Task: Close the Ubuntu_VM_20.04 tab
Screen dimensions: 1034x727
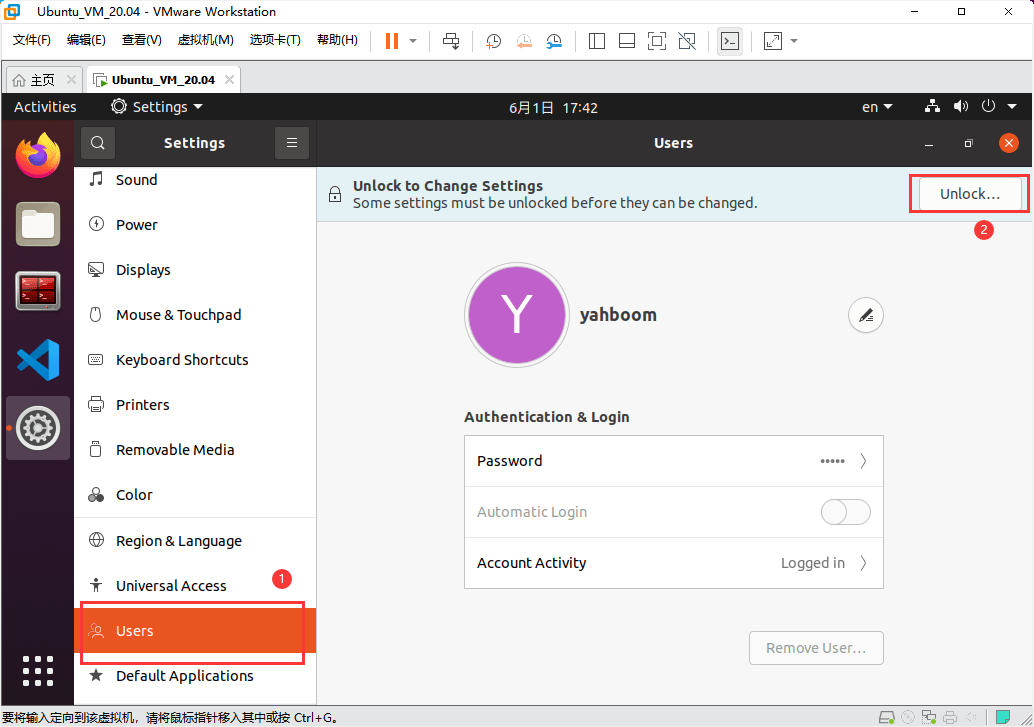Action: tap(229, 80)
